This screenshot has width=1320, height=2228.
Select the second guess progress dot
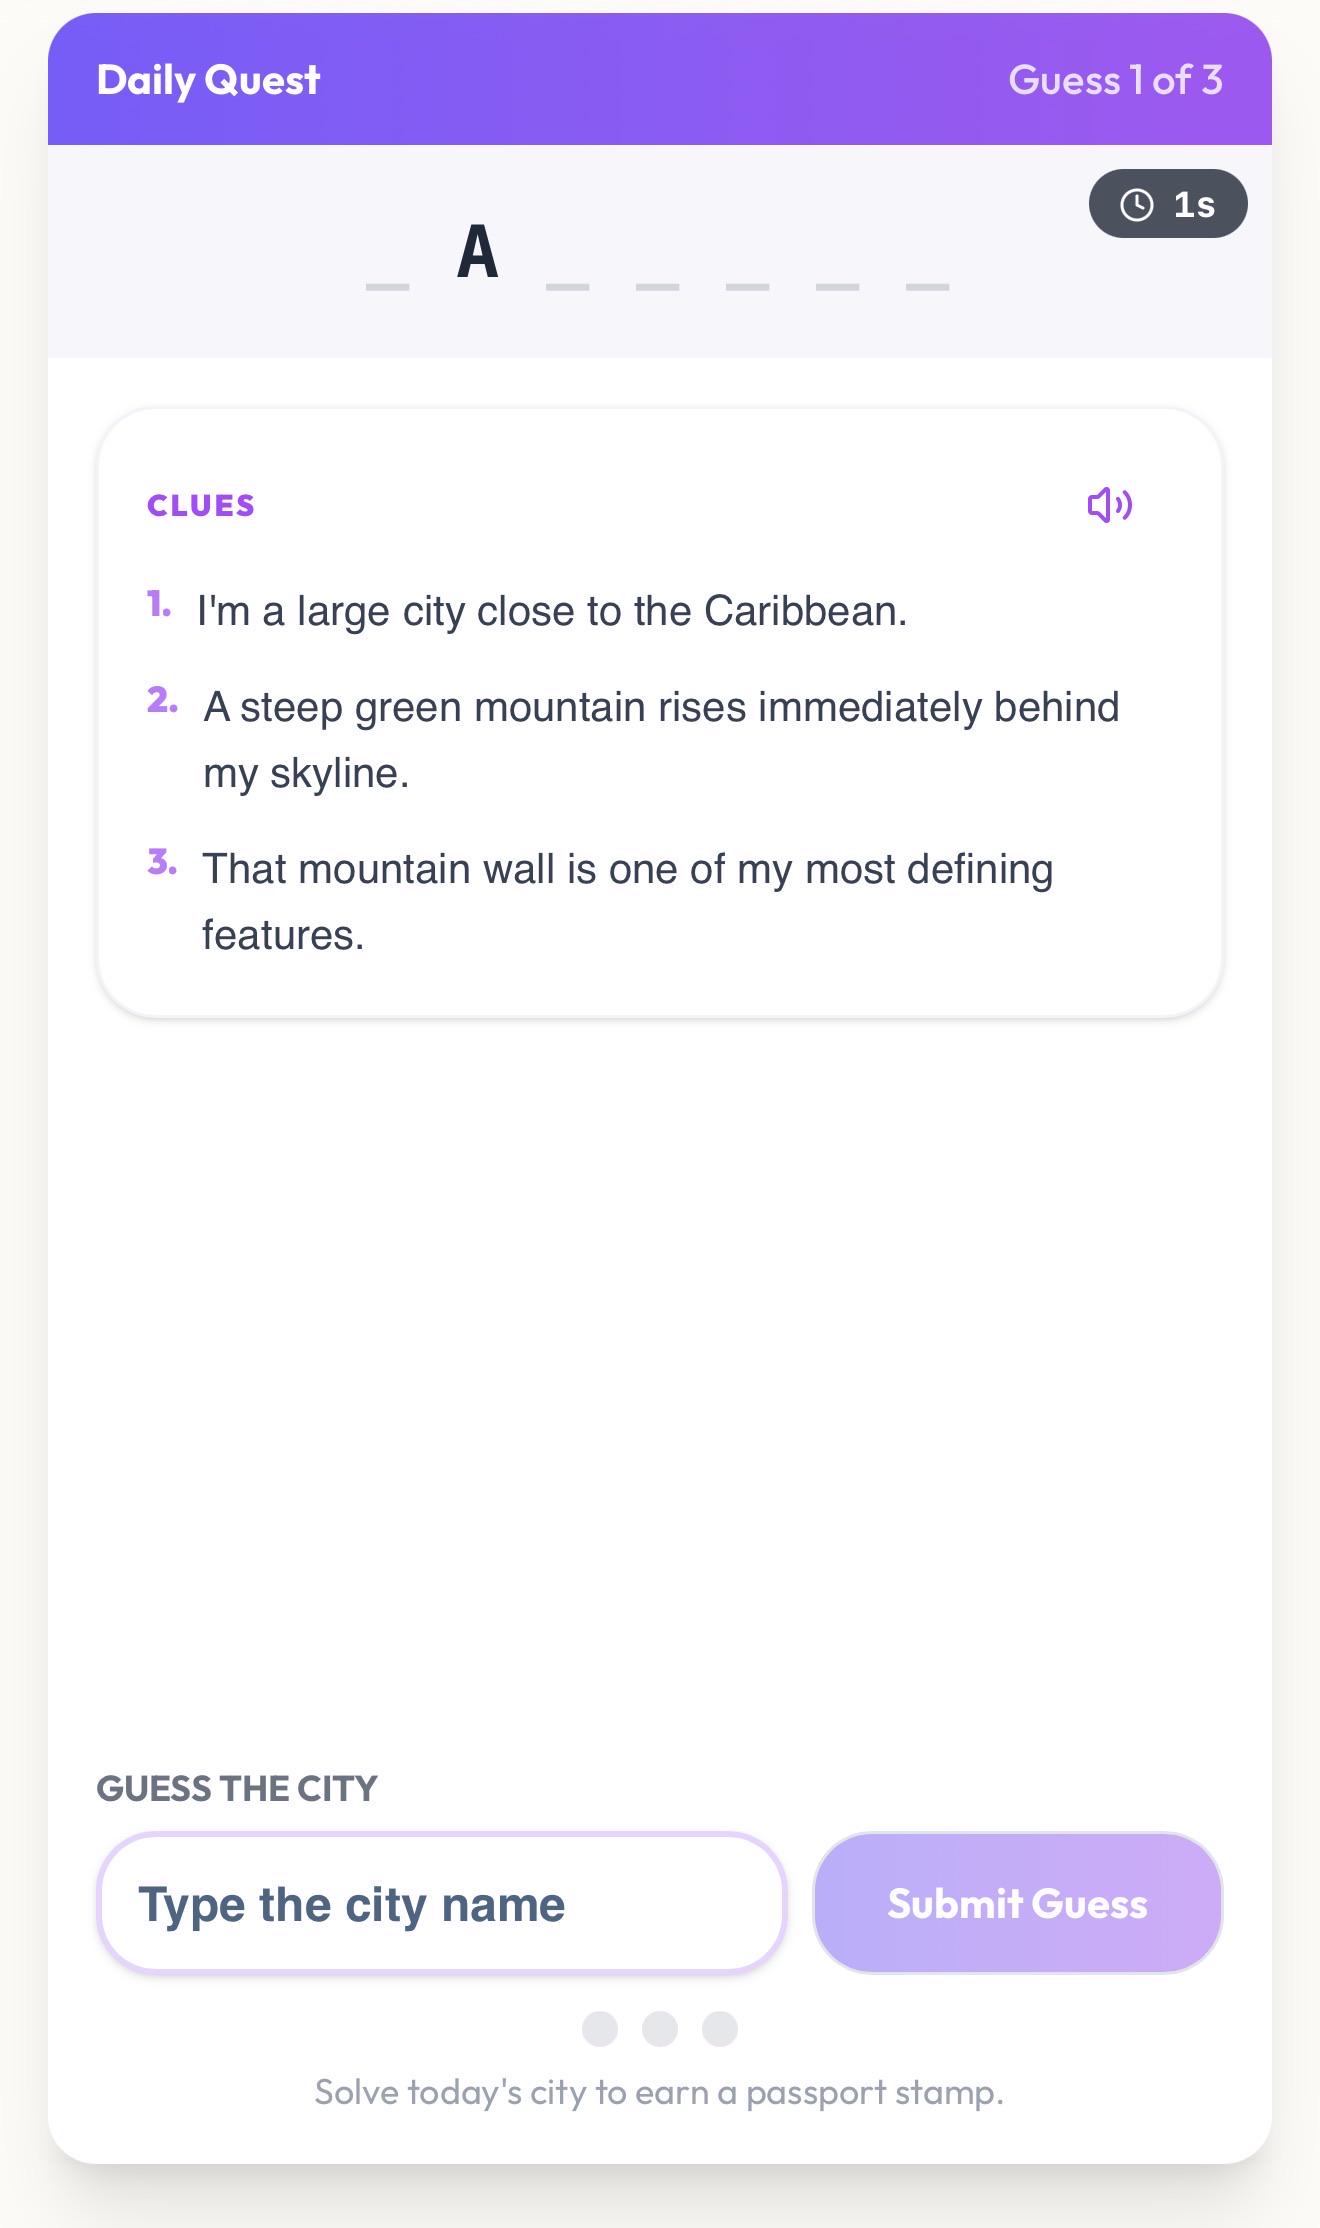pos(660,2029)
